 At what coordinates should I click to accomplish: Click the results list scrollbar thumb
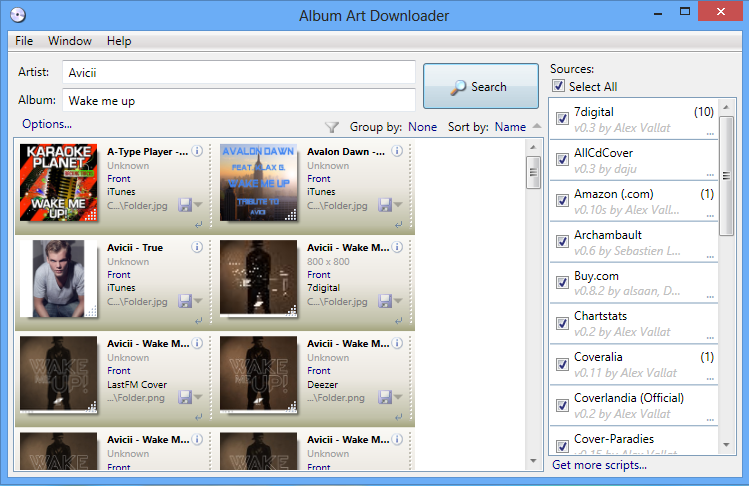click(533, 173)
